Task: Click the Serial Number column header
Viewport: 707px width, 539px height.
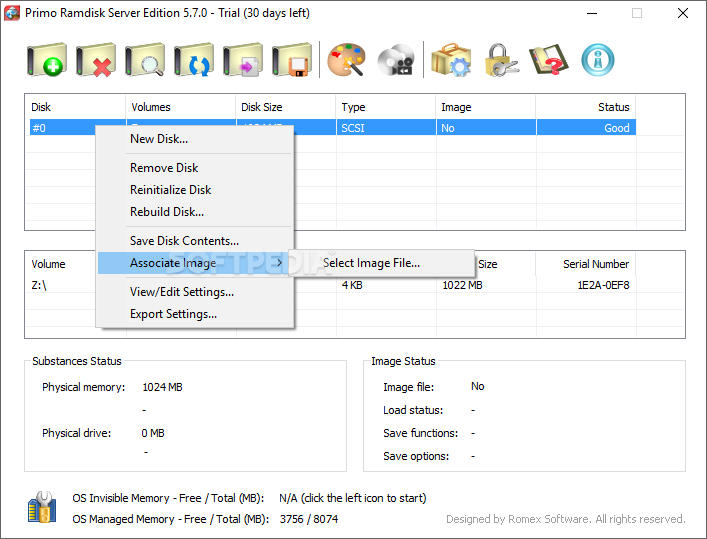Action: (x=586, y=264)
